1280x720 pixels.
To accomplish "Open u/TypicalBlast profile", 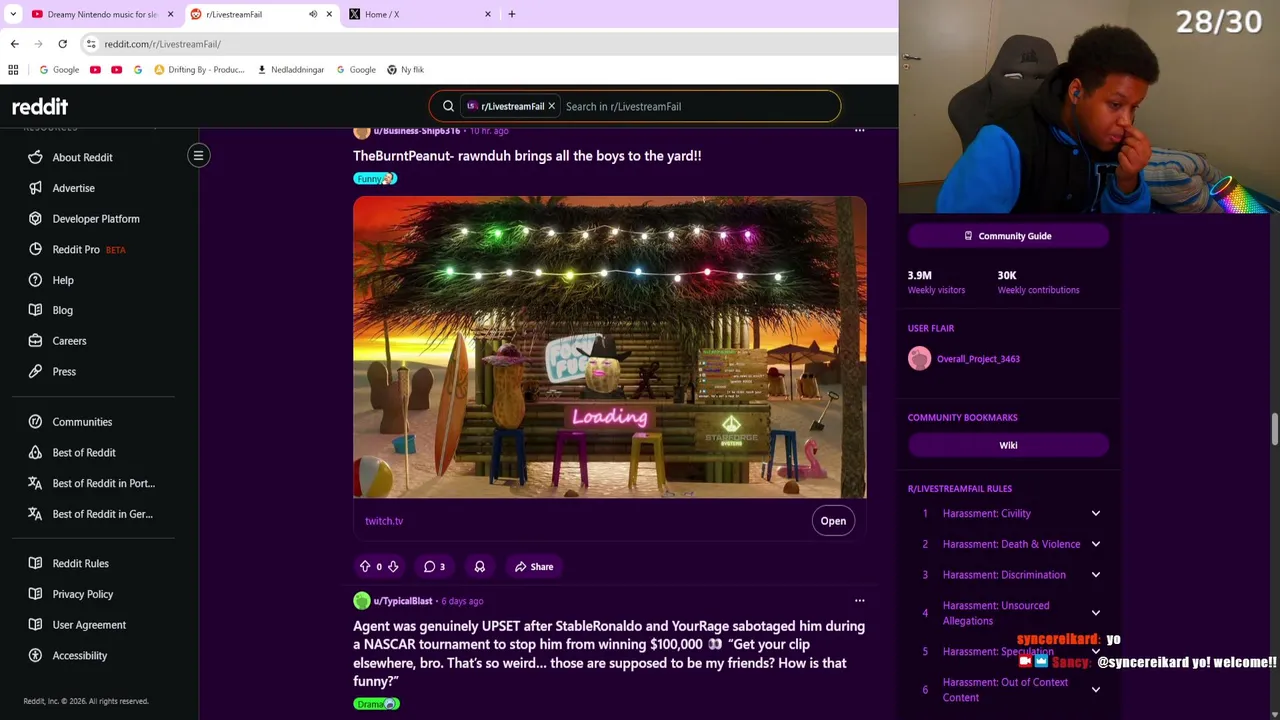I will coord(402,601).
